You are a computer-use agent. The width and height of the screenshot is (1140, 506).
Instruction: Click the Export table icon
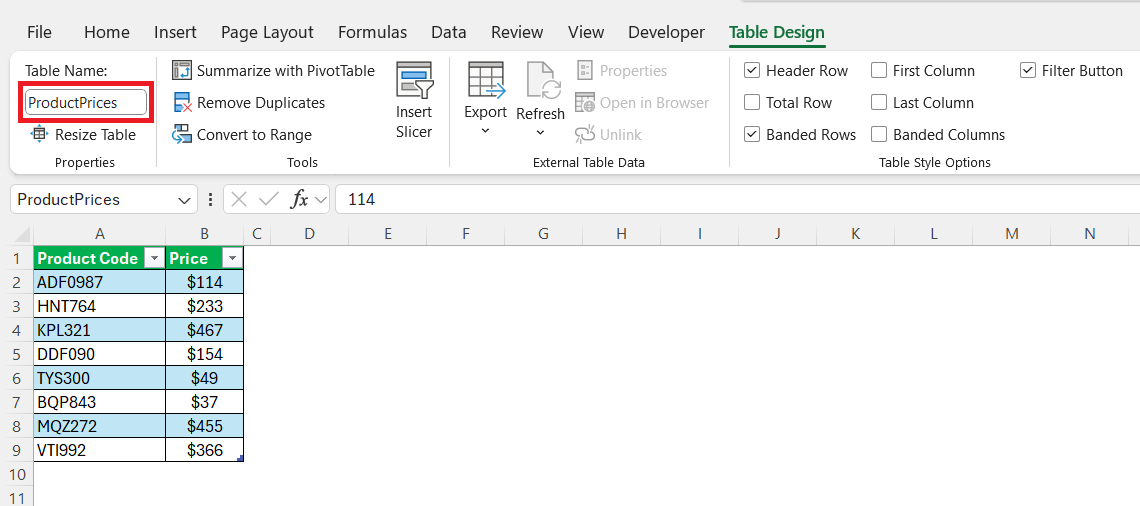(486, 80)
